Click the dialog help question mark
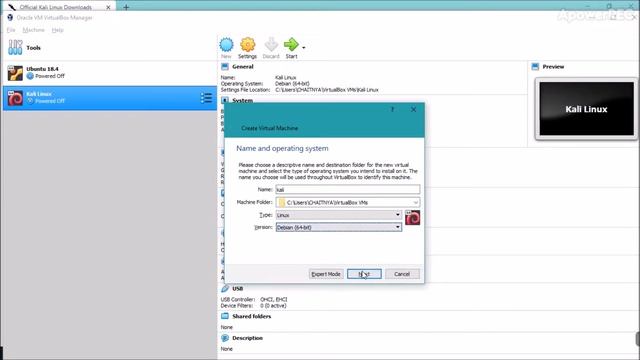The height and width of the screenshot is (360, 640). click(x=392, y=109)
